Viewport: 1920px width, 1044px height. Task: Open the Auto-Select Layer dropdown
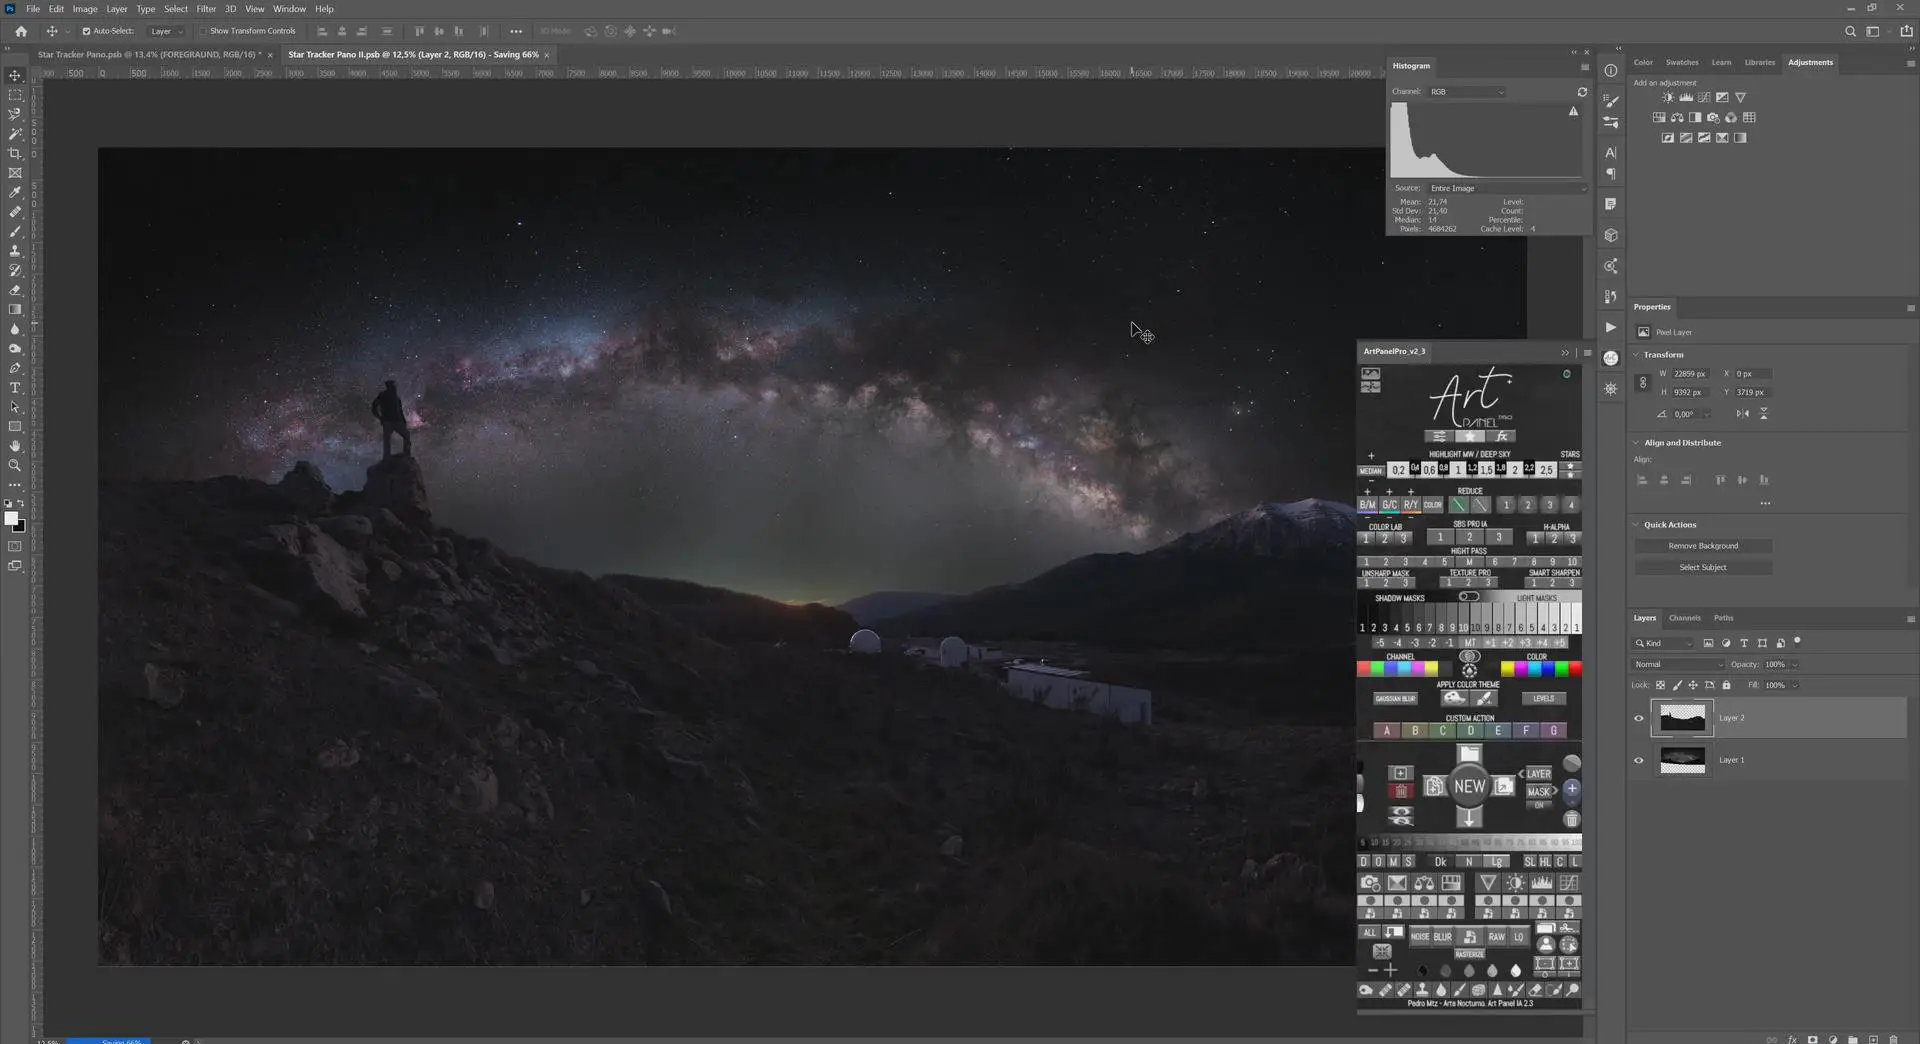[166, 31]
